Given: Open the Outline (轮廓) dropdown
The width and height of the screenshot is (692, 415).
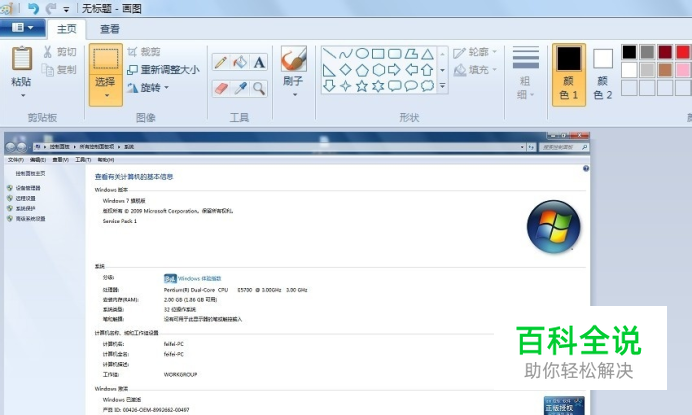Looking at the screenshot, I should 475,52.
